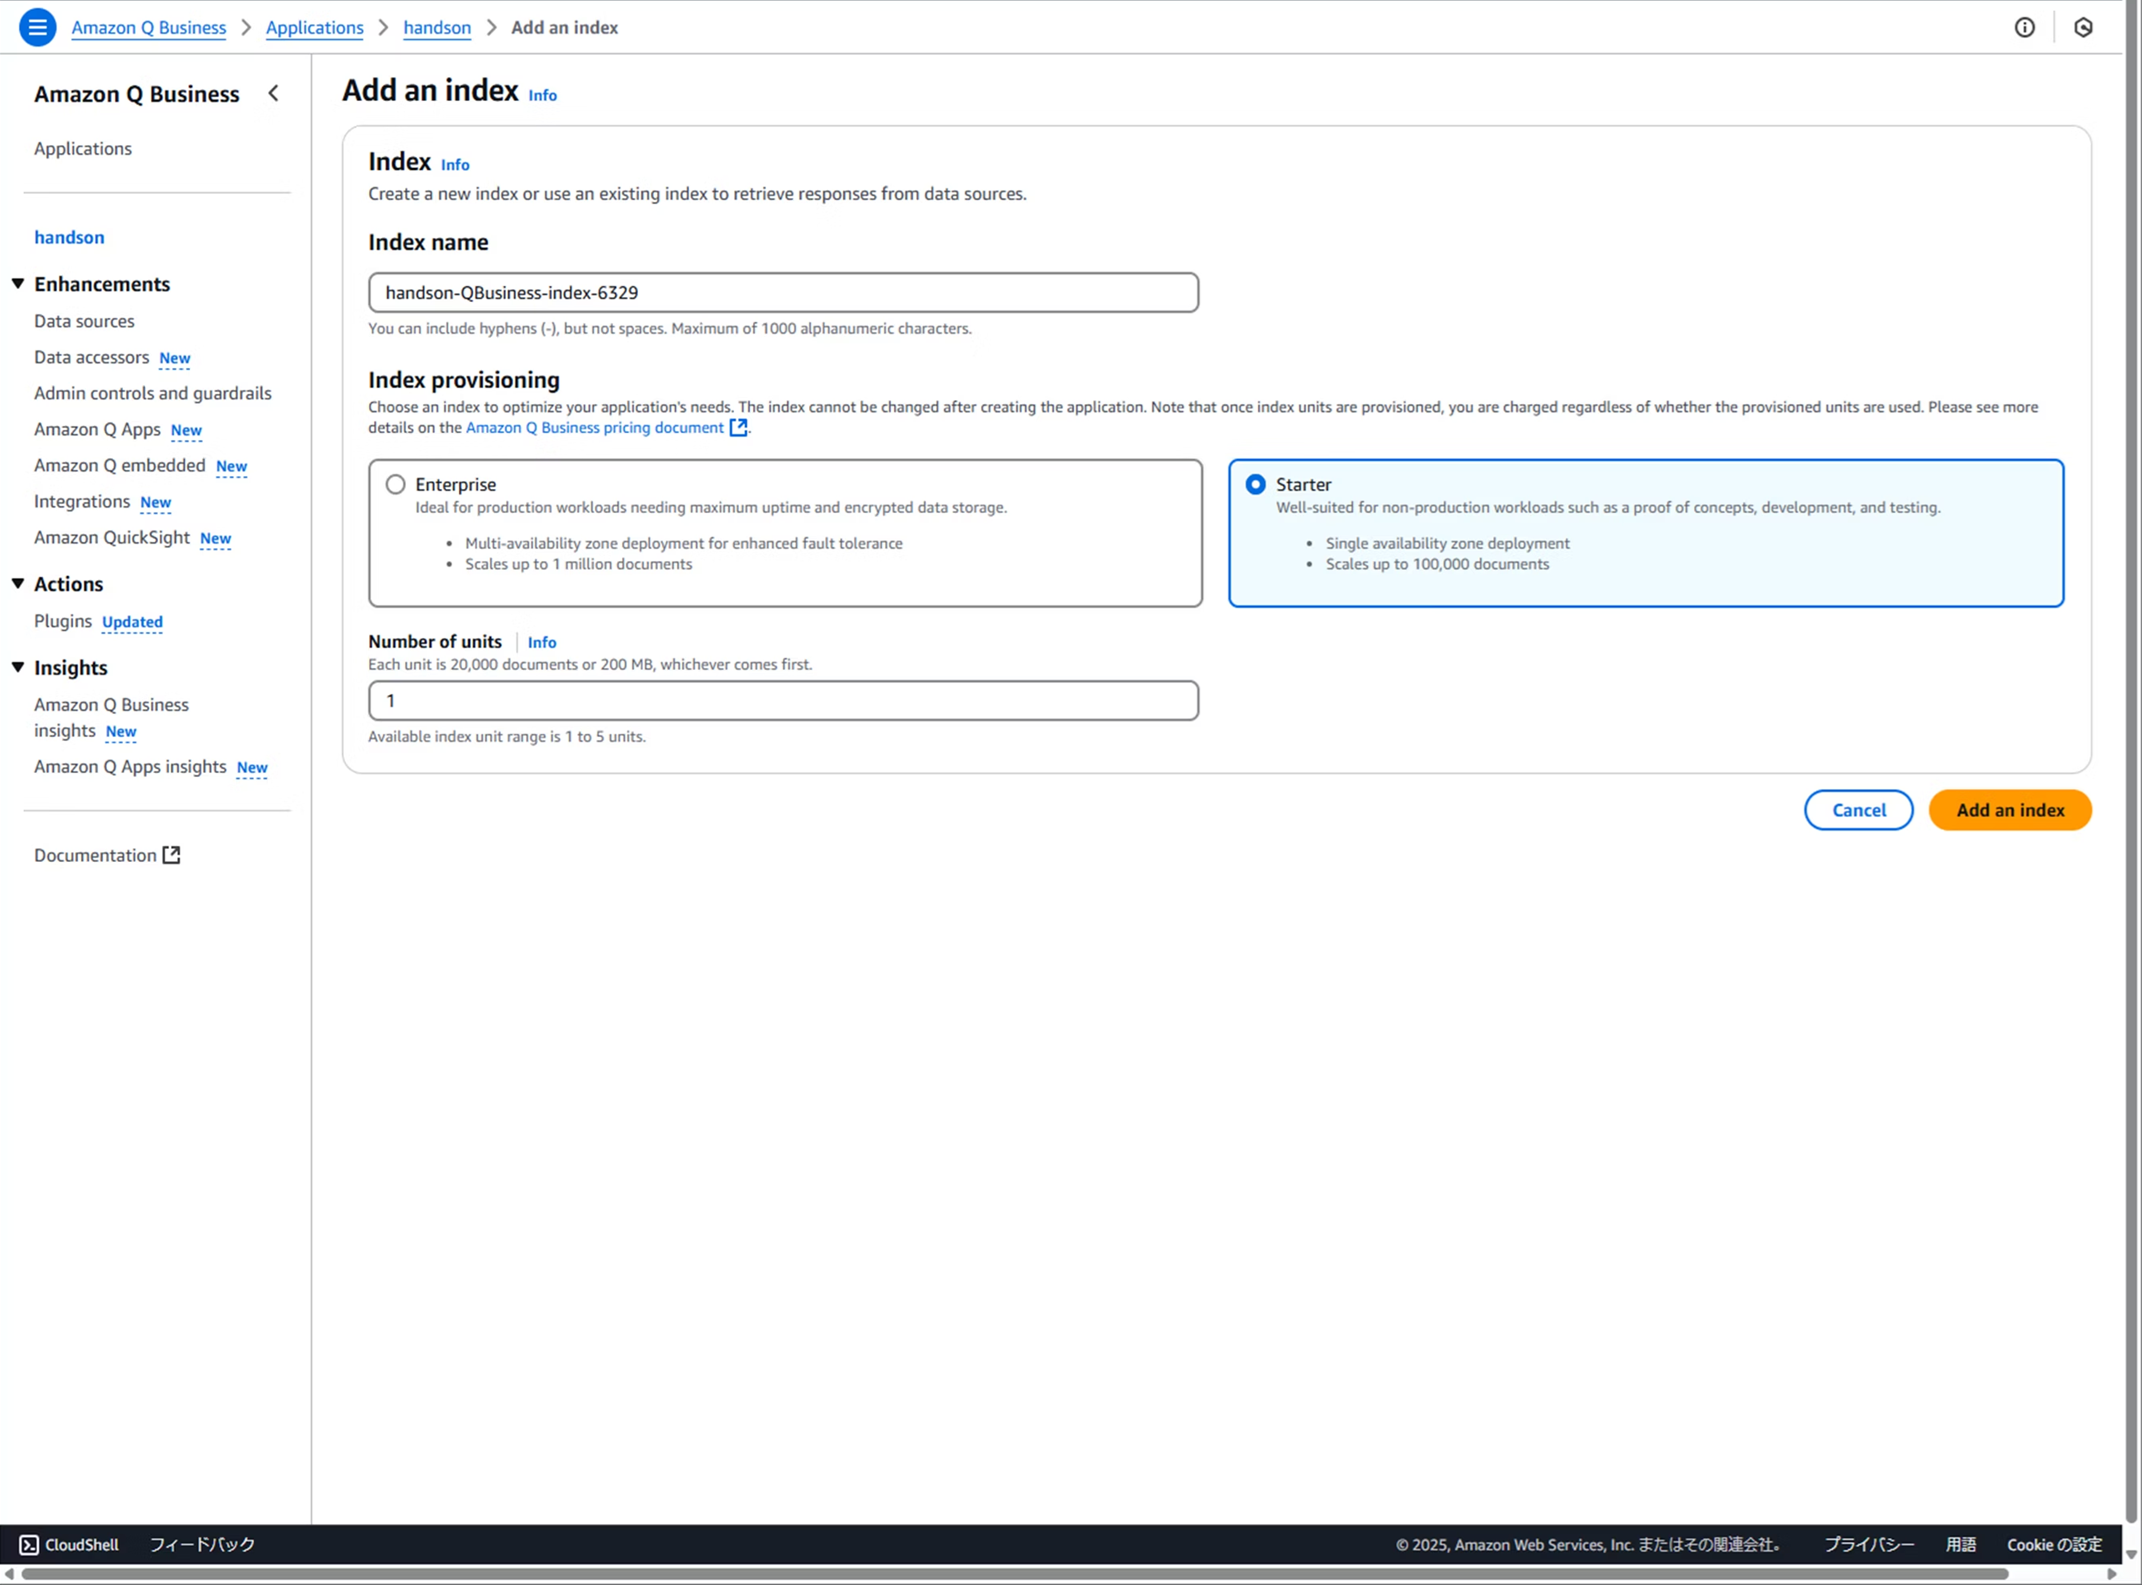Select the Starter index radio button
The image size is (2142, 1585).
(x=1255, y=484)
